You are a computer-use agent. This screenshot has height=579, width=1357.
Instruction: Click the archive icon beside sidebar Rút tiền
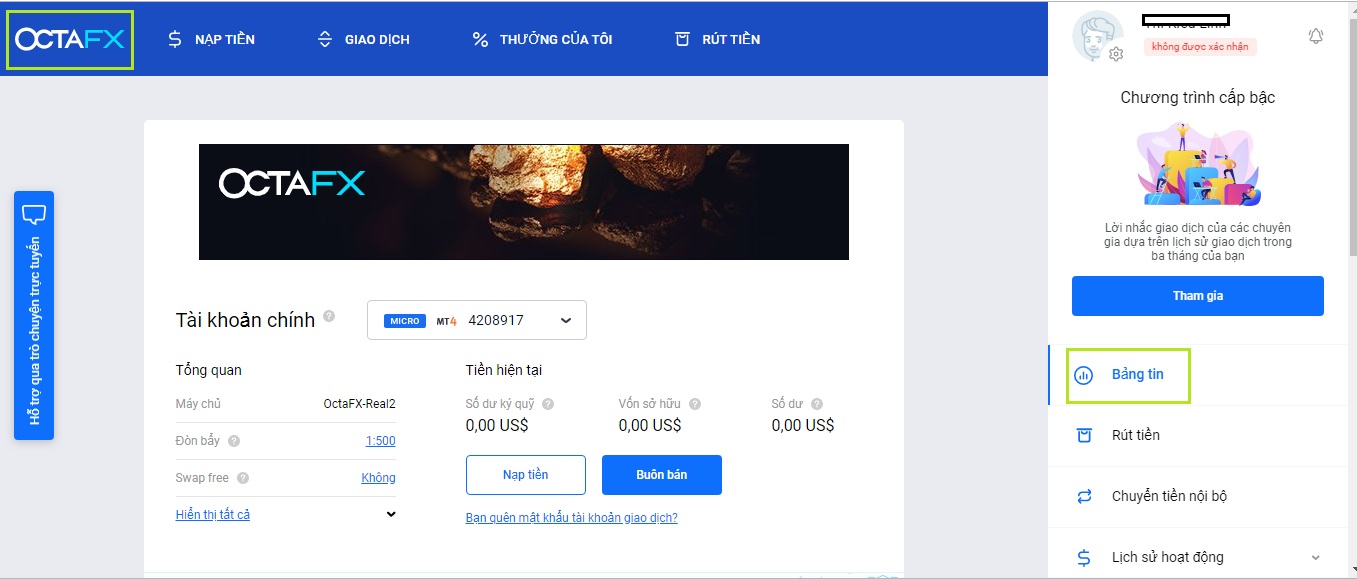click(x=1084, y=436)
